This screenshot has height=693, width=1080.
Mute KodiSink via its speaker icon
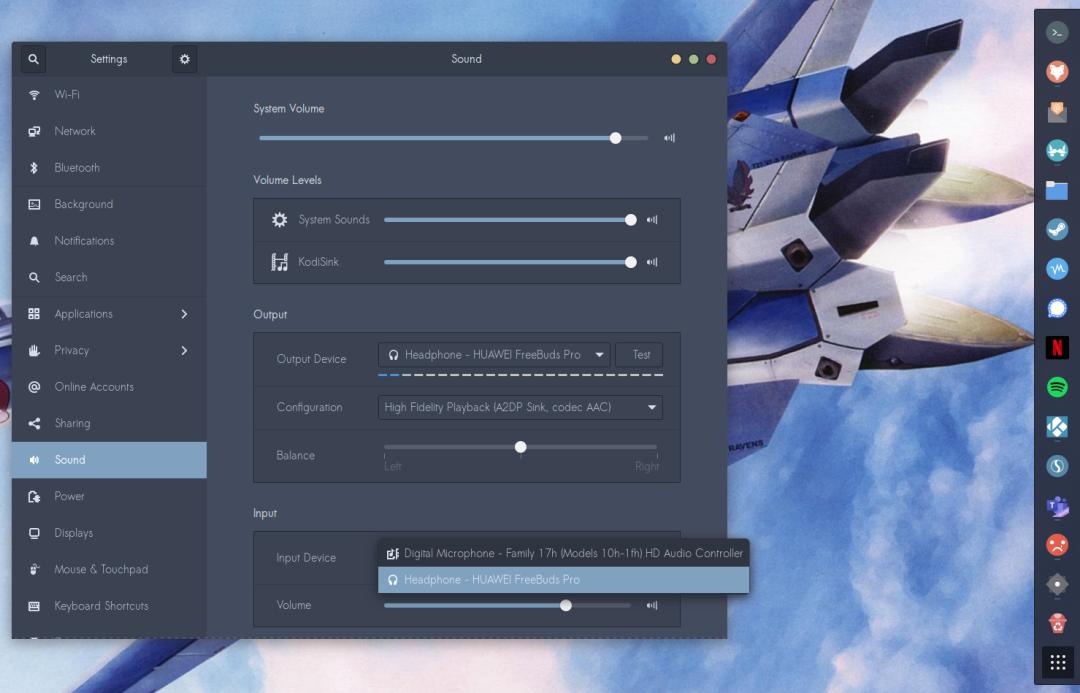(652, 262)
